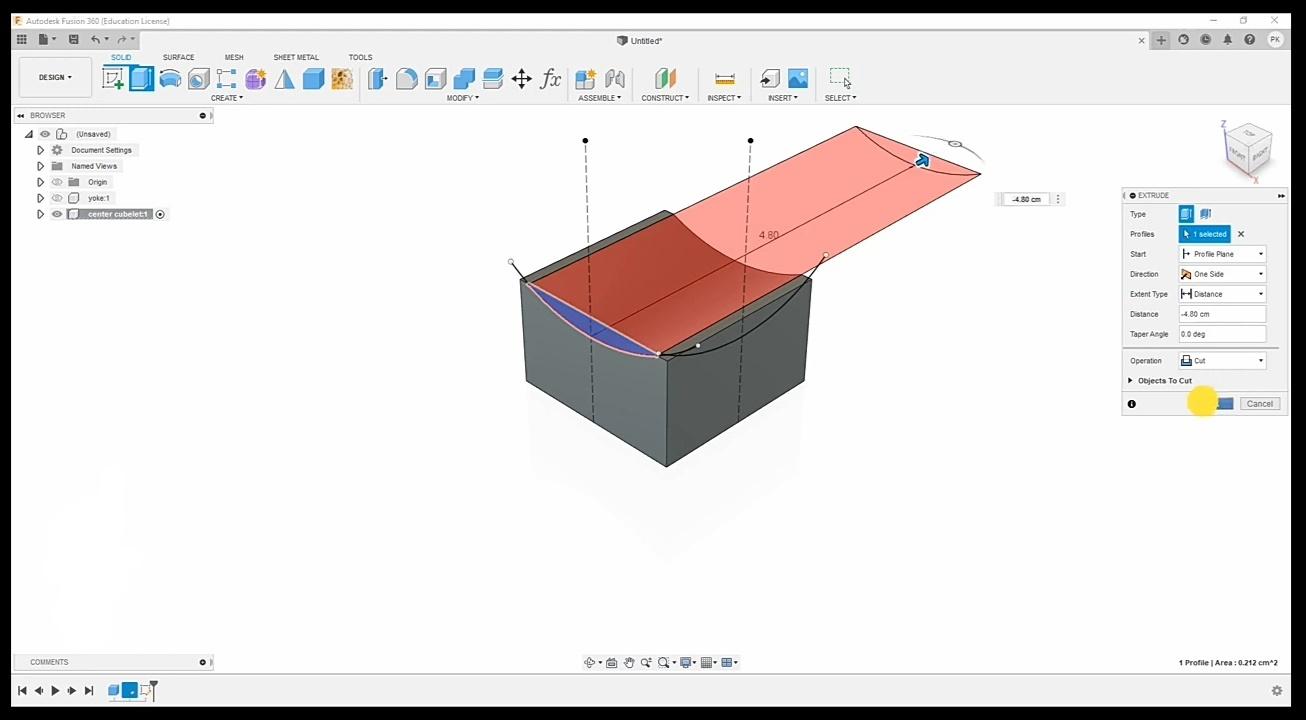Expand the Named Views node
This screenshot has height=720, width=1306.
[40, 166]
